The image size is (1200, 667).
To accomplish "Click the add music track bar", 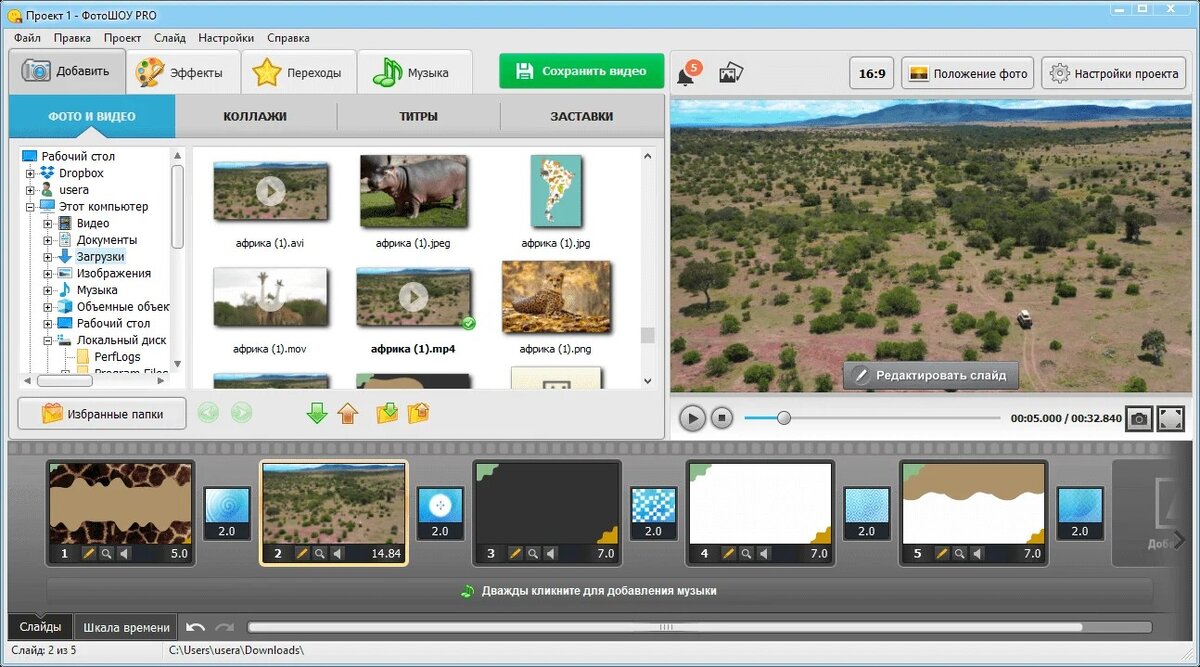I will [x=598, y=590].
